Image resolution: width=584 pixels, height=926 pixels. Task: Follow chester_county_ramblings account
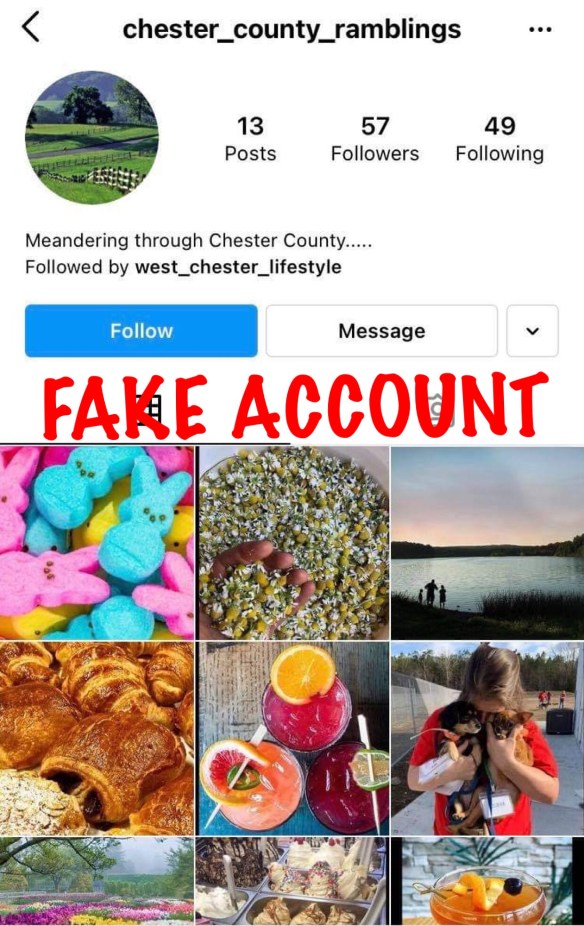pos(141,331)
